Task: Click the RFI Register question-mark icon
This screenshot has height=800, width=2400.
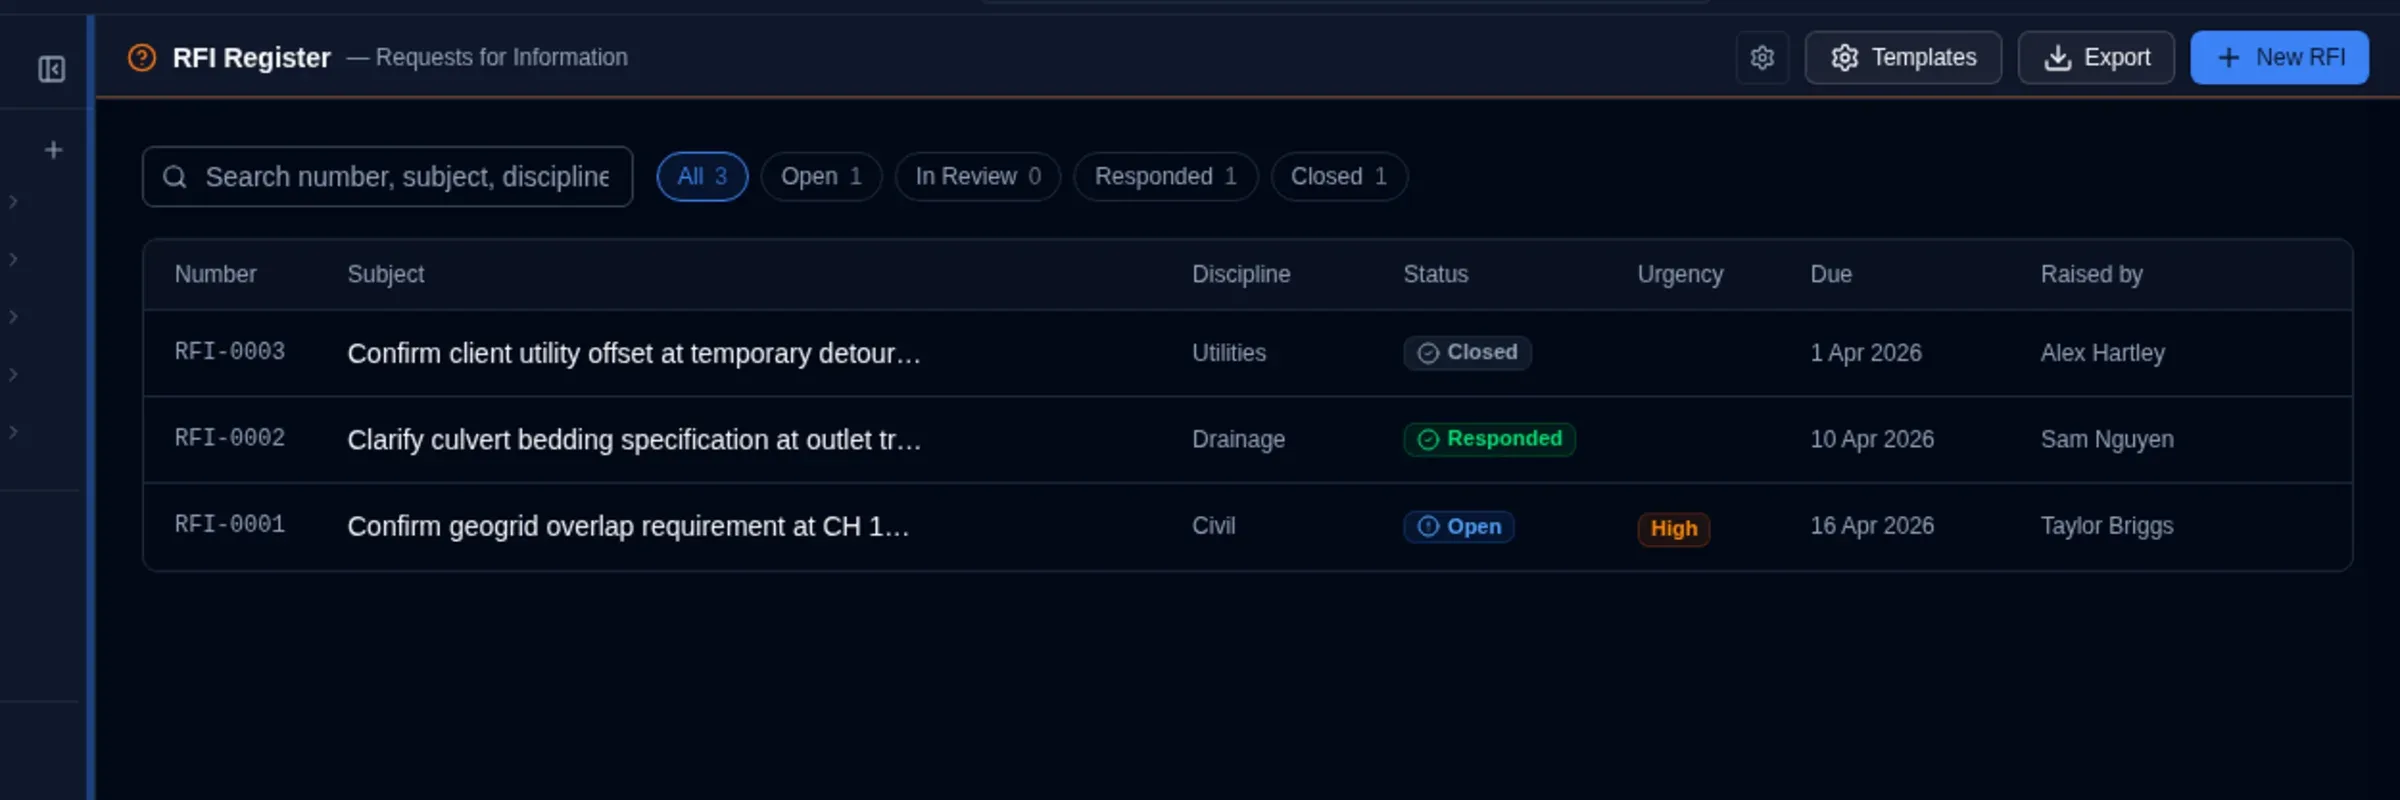Action: tap(142, 58)
